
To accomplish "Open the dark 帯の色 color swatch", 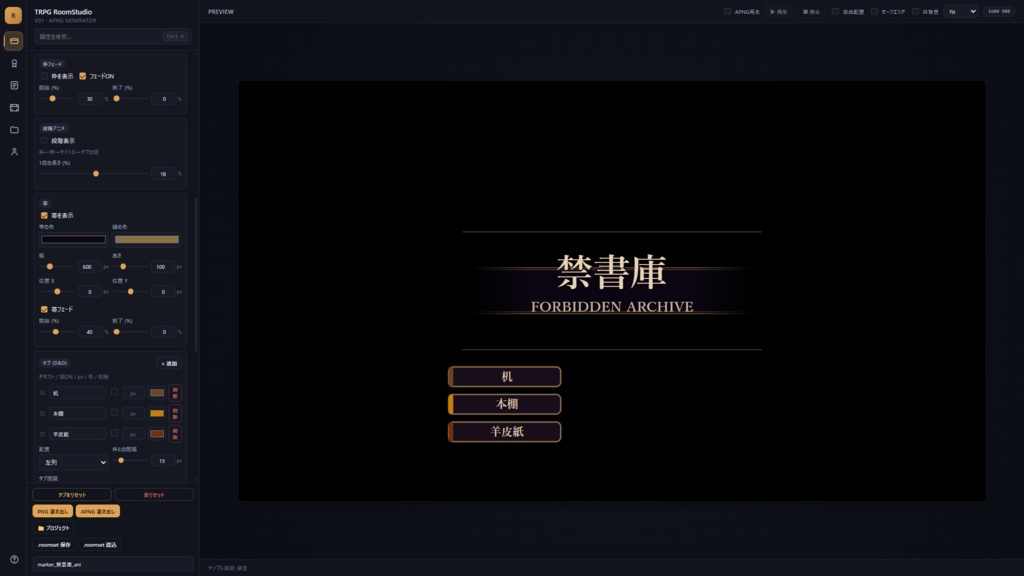I will 73,240.
